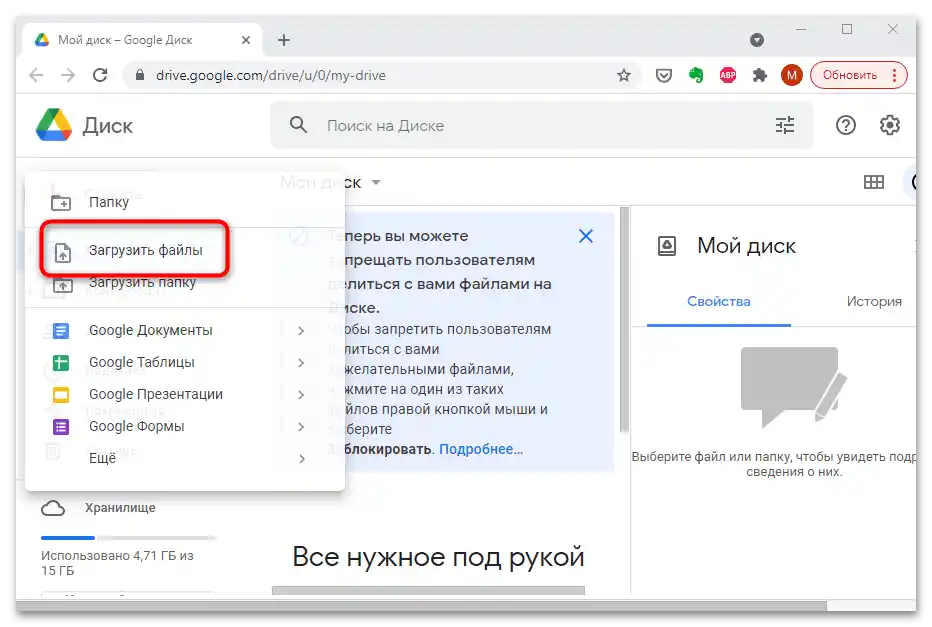Open a new browser tab
Screen dimensions: 932x627
coord(284,40)
